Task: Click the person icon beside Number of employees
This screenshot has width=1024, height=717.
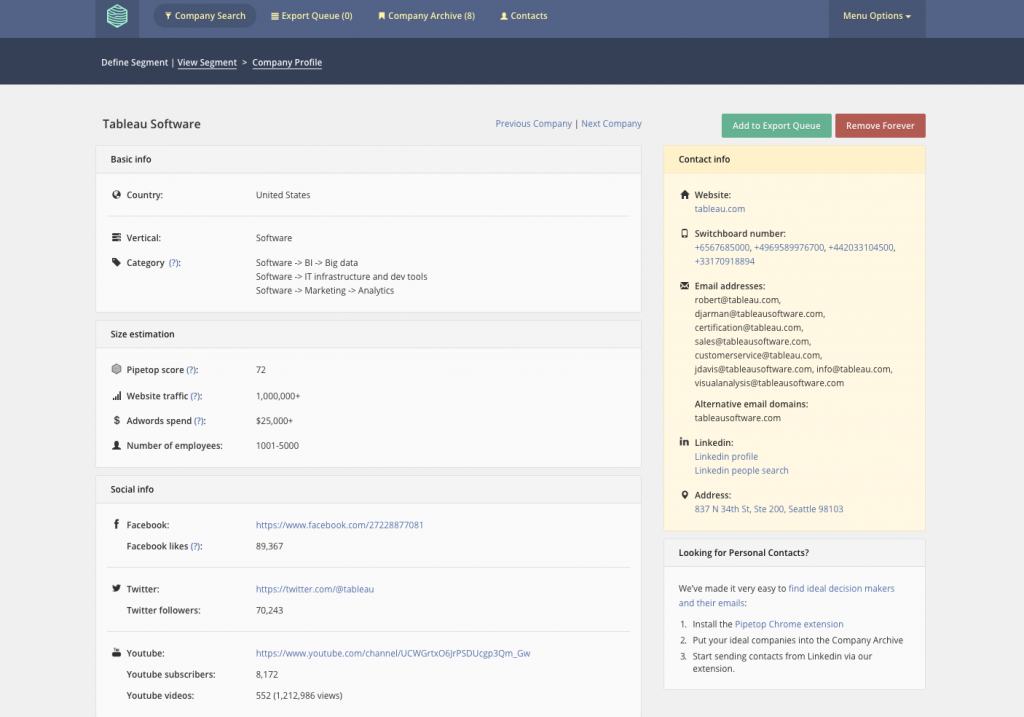Action: [116, 445]
